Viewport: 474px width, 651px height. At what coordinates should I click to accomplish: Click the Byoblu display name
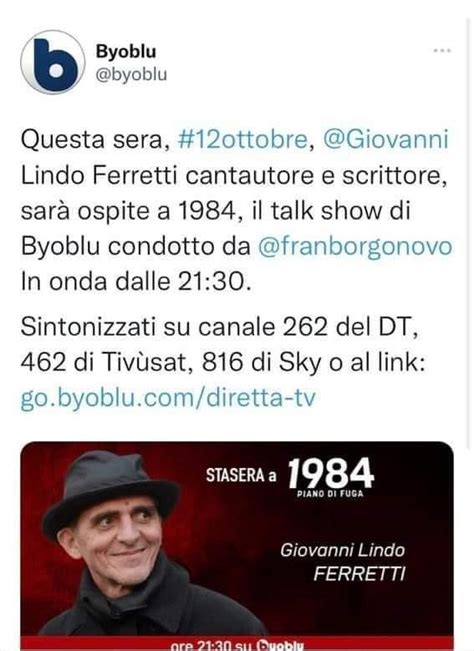(x=126, y=51)
